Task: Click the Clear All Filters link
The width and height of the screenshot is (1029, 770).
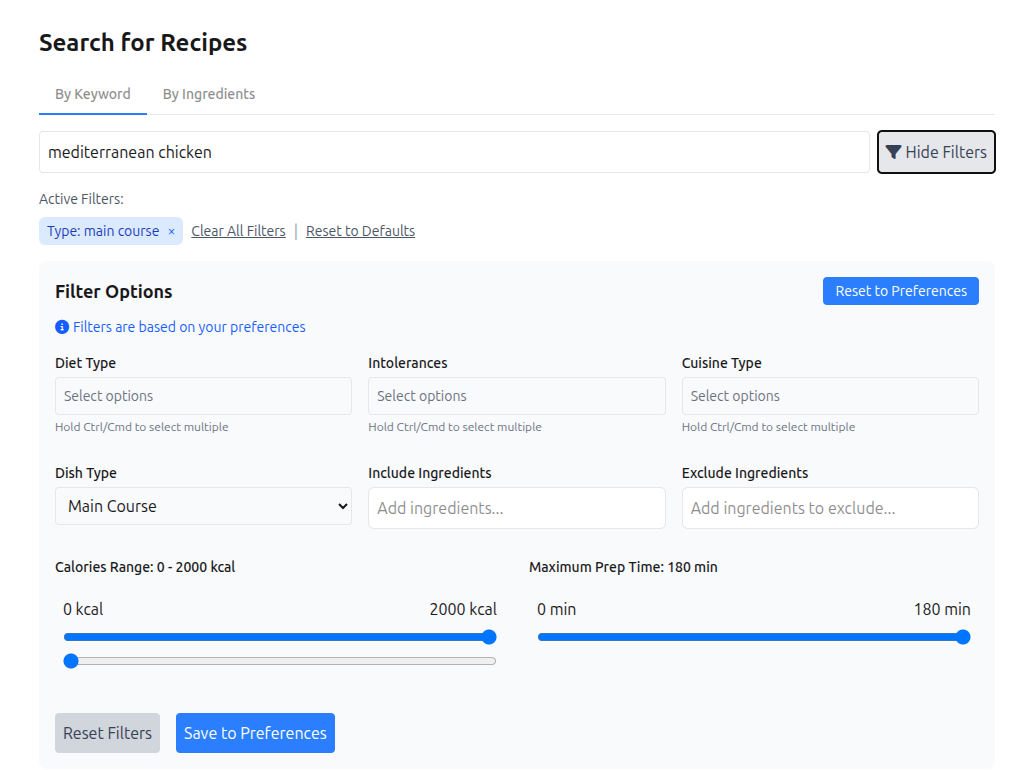Action: coord(238,231)
